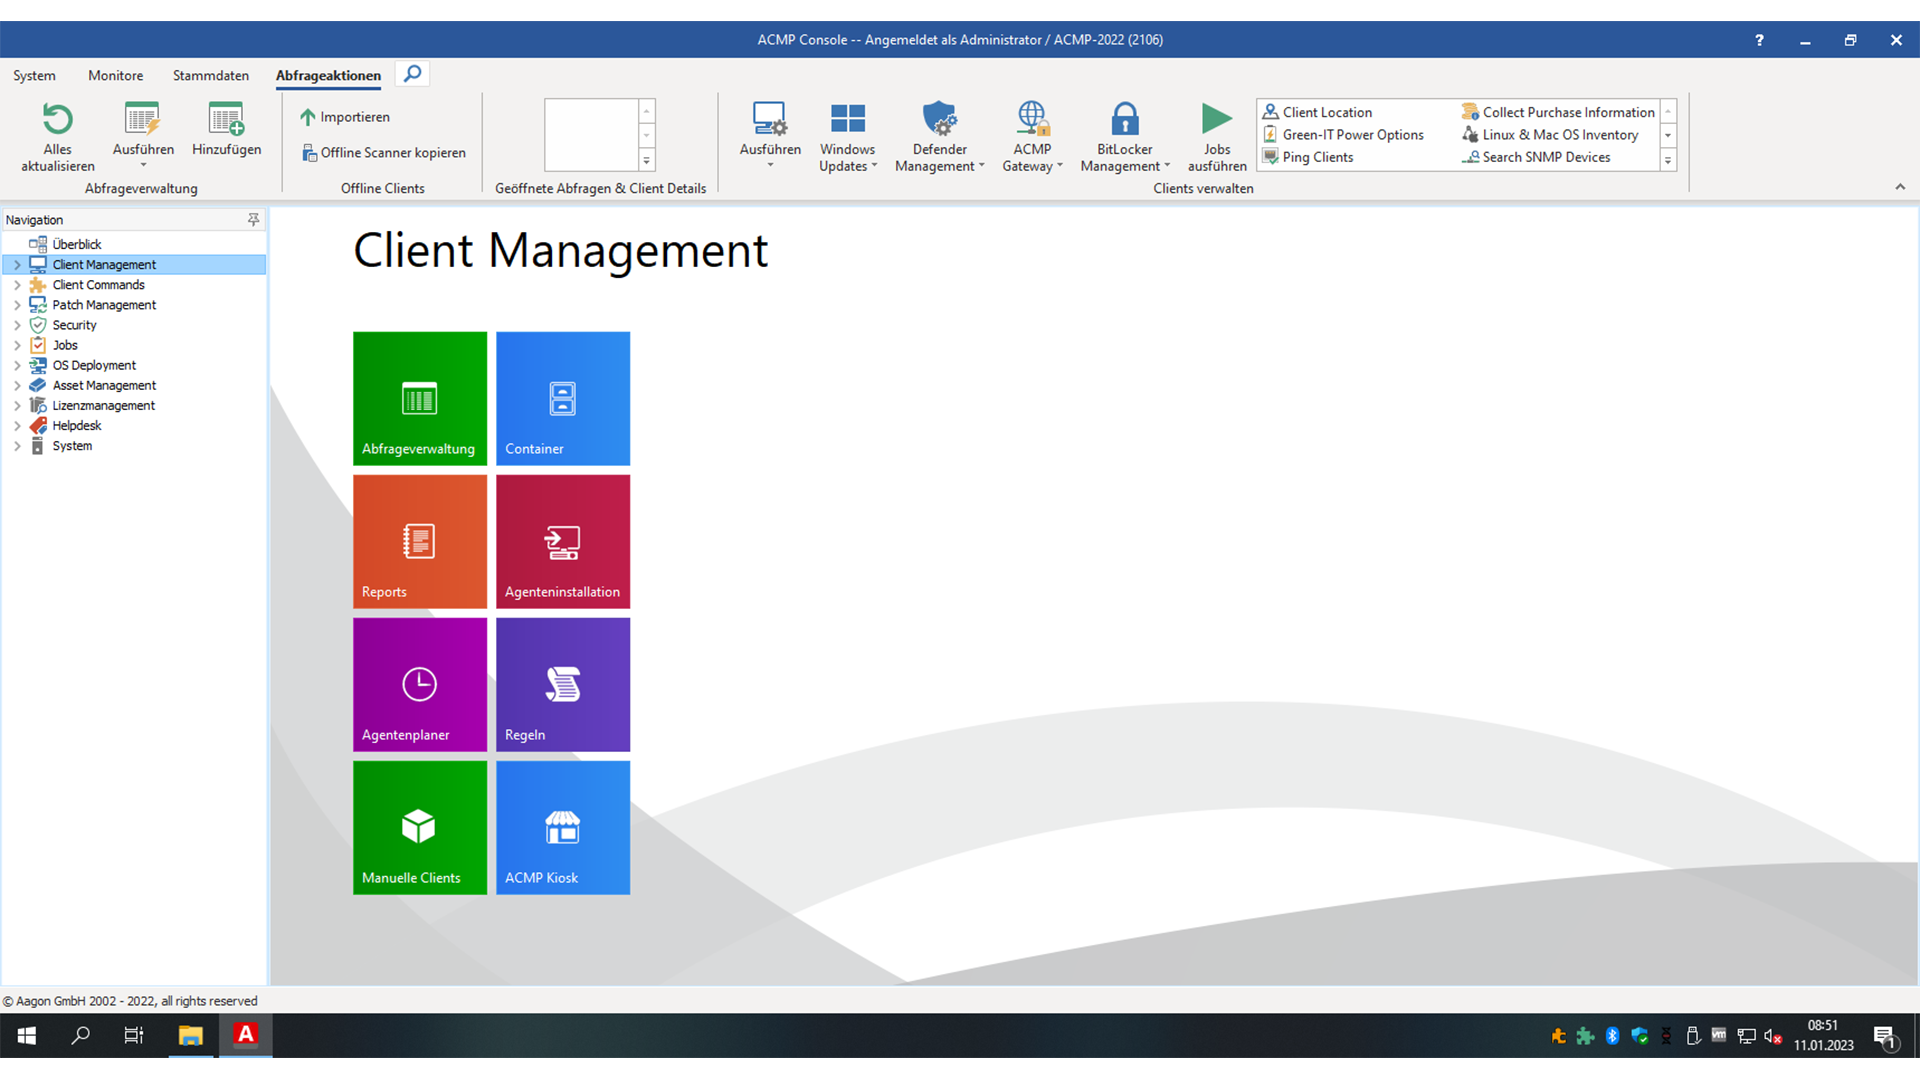Click Offline Scanner kopieren

pos(385,152)
